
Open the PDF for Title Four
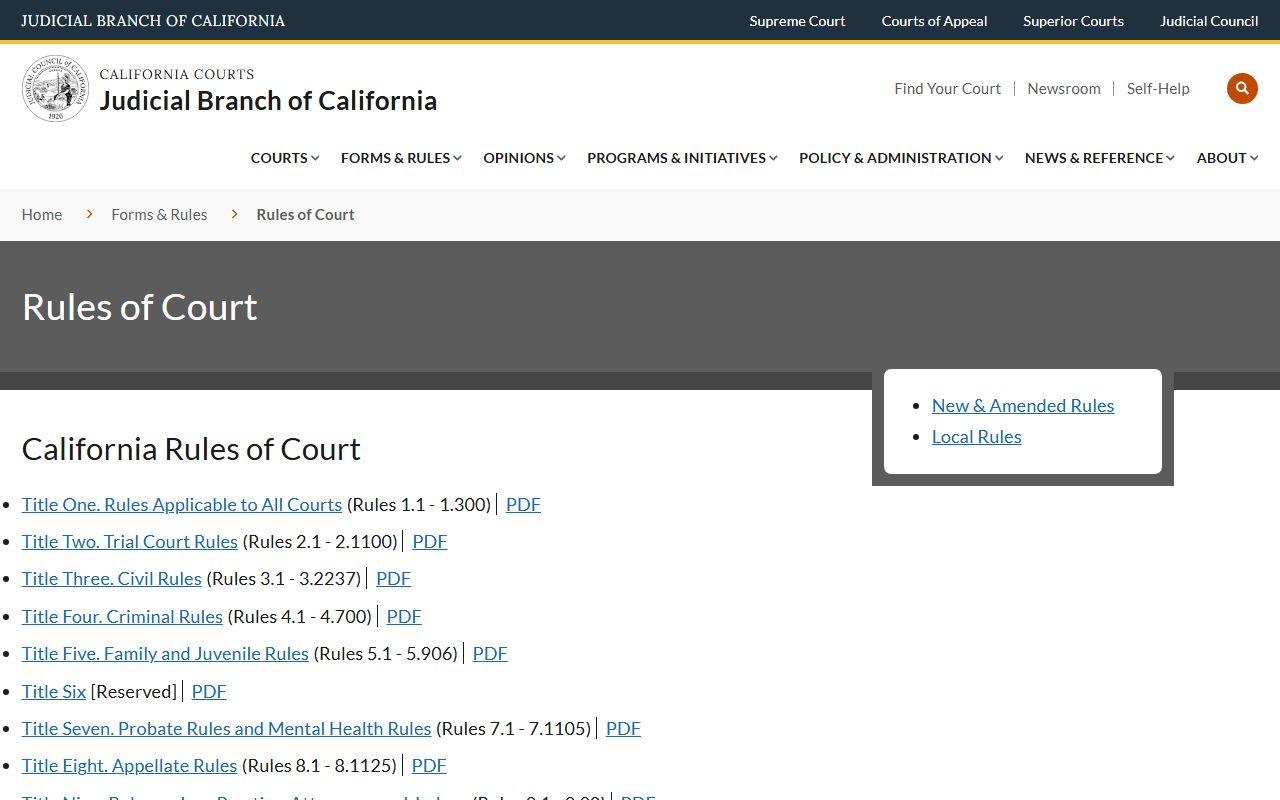coord(404,616)
